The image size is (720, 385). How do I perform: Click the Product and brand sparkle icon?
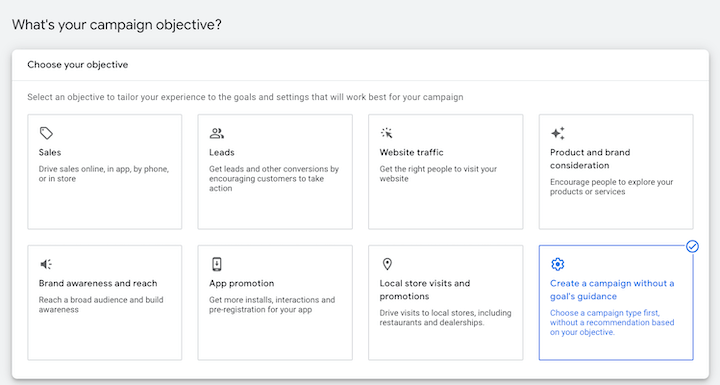(x=557, y=133)
